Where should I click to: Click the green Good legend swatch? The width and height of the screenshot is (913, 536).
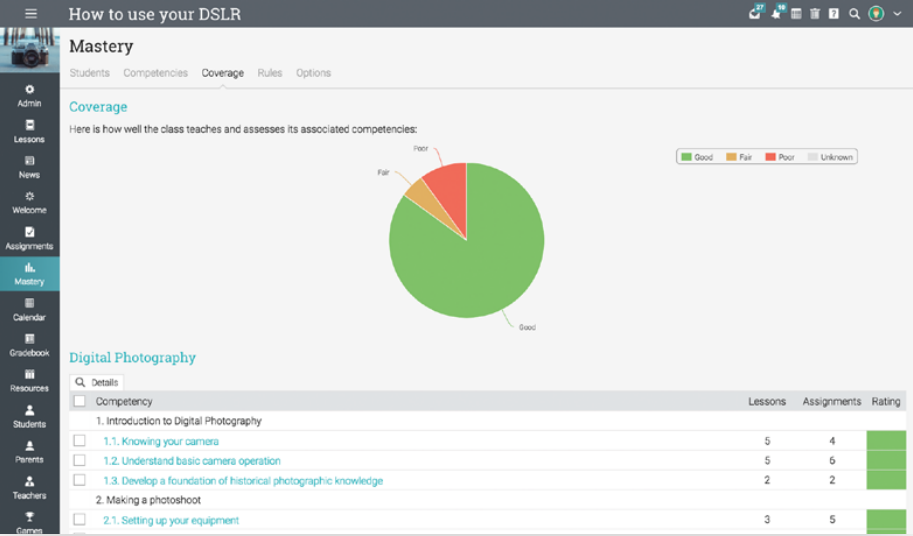(x=686, y=157)
